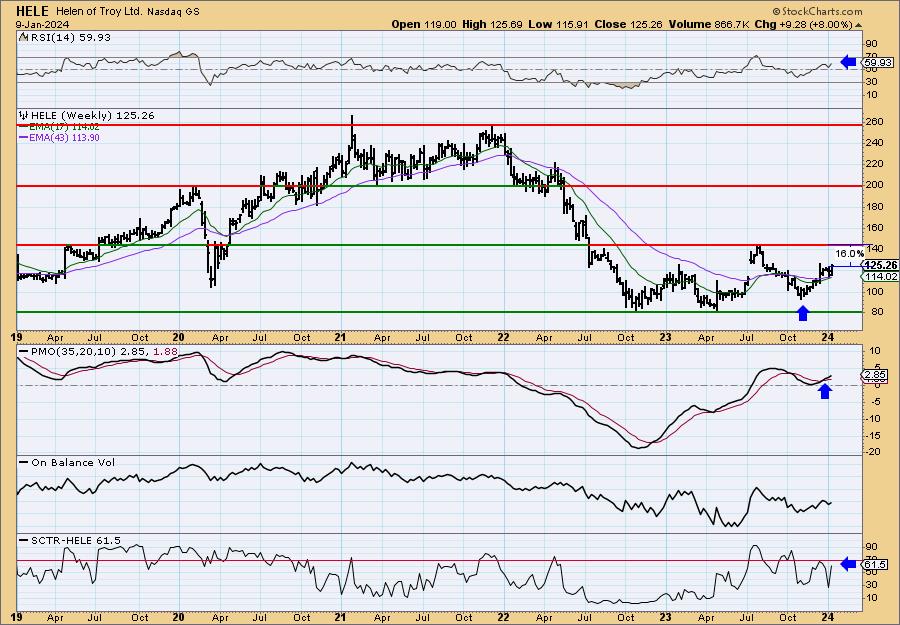
Task: Click the SCTR-HELE 61.5 indicator label
Action: (76, 540)
